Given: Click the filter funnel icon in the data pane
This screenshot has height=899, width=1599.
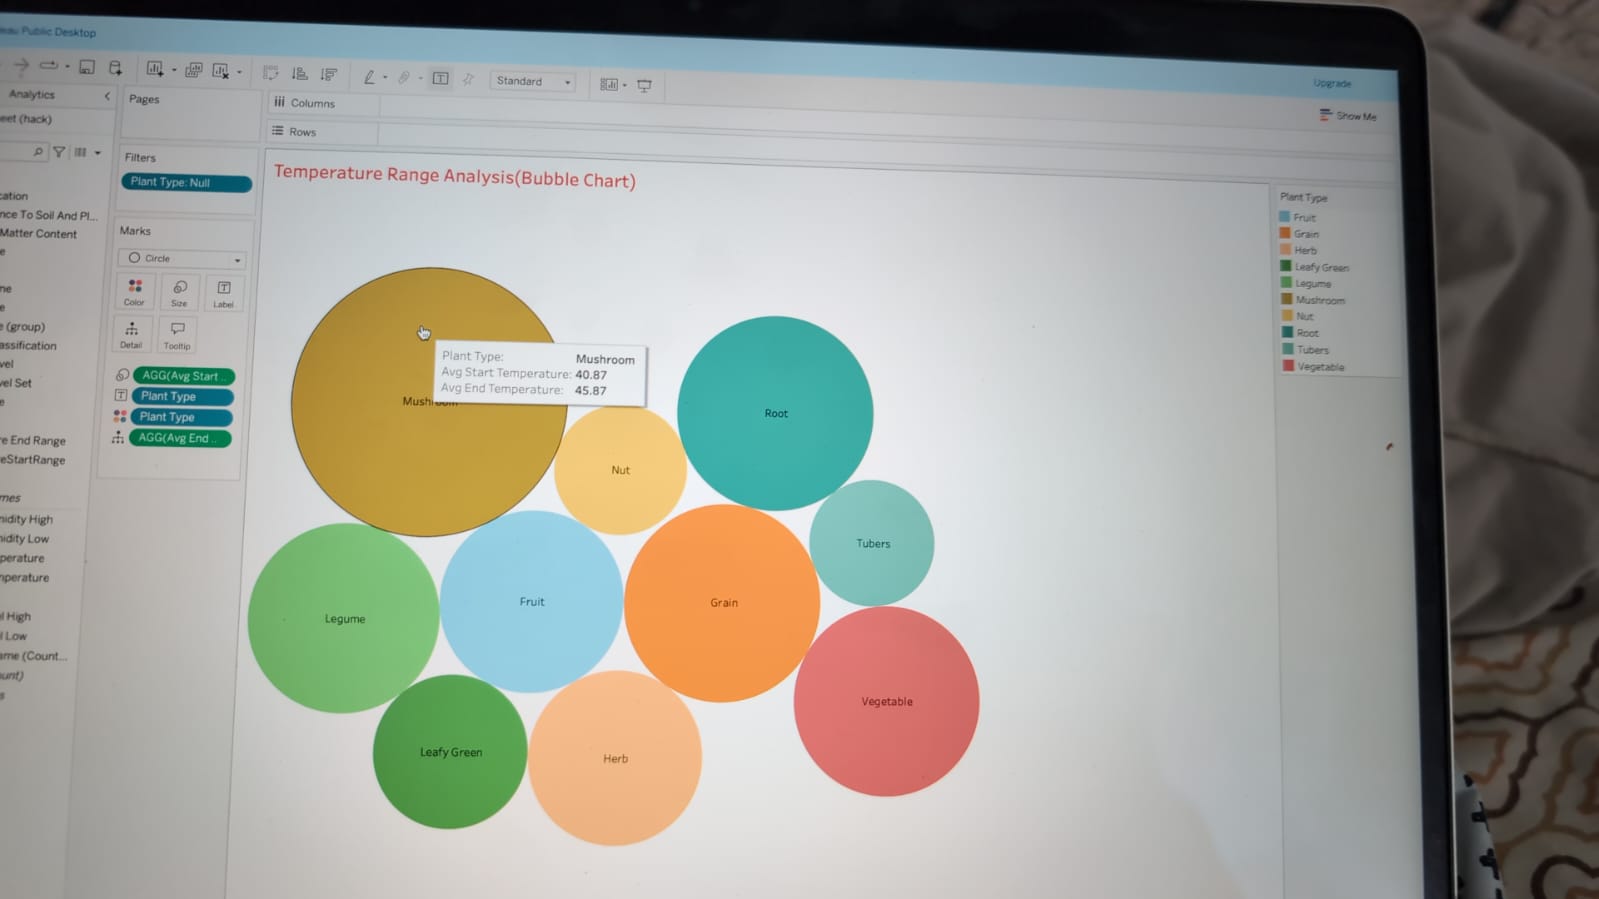Looking at the screenshot, I should 59,152.
